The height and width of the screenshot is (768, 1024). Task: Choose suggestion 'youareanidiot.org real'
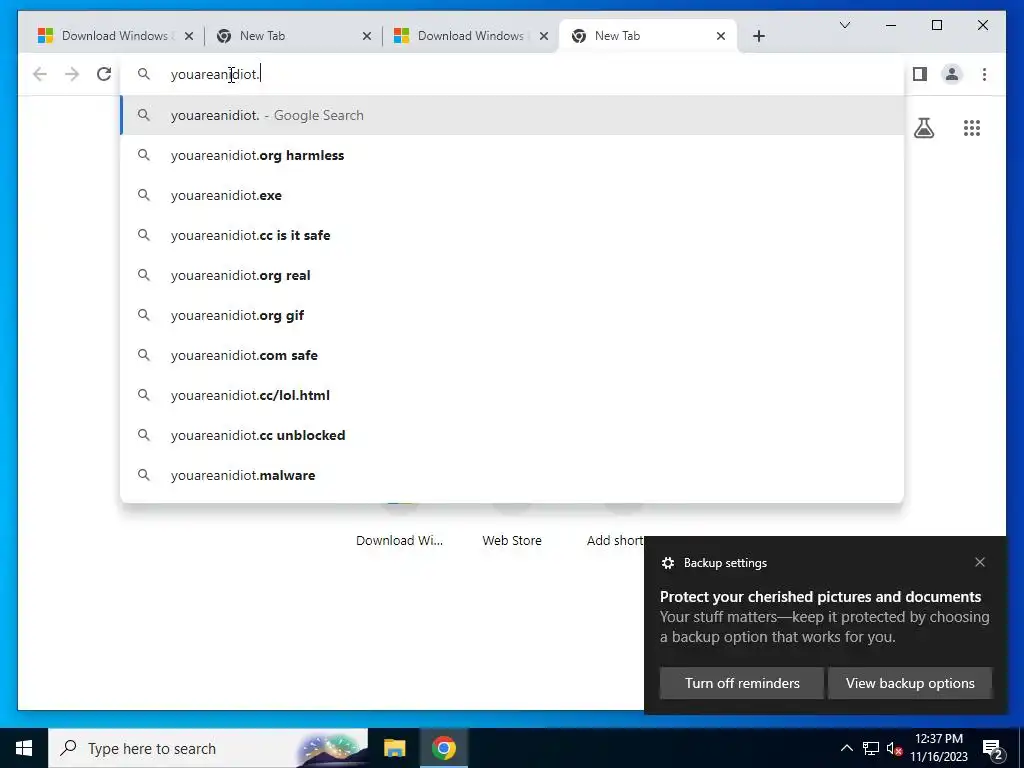coord(513,275)
